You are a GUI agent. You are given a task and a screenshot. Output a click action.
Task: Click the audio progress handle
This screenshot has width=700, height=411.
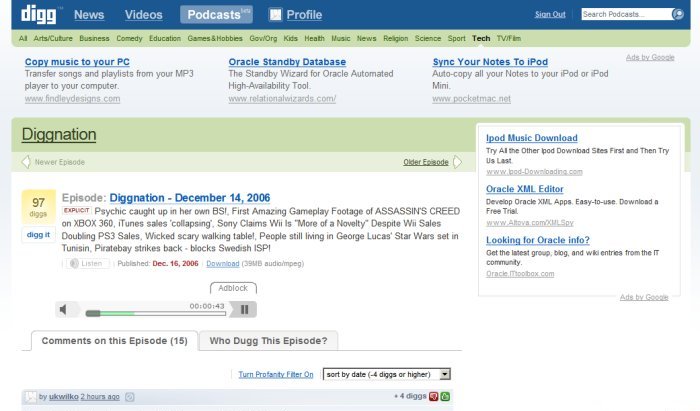93,314
